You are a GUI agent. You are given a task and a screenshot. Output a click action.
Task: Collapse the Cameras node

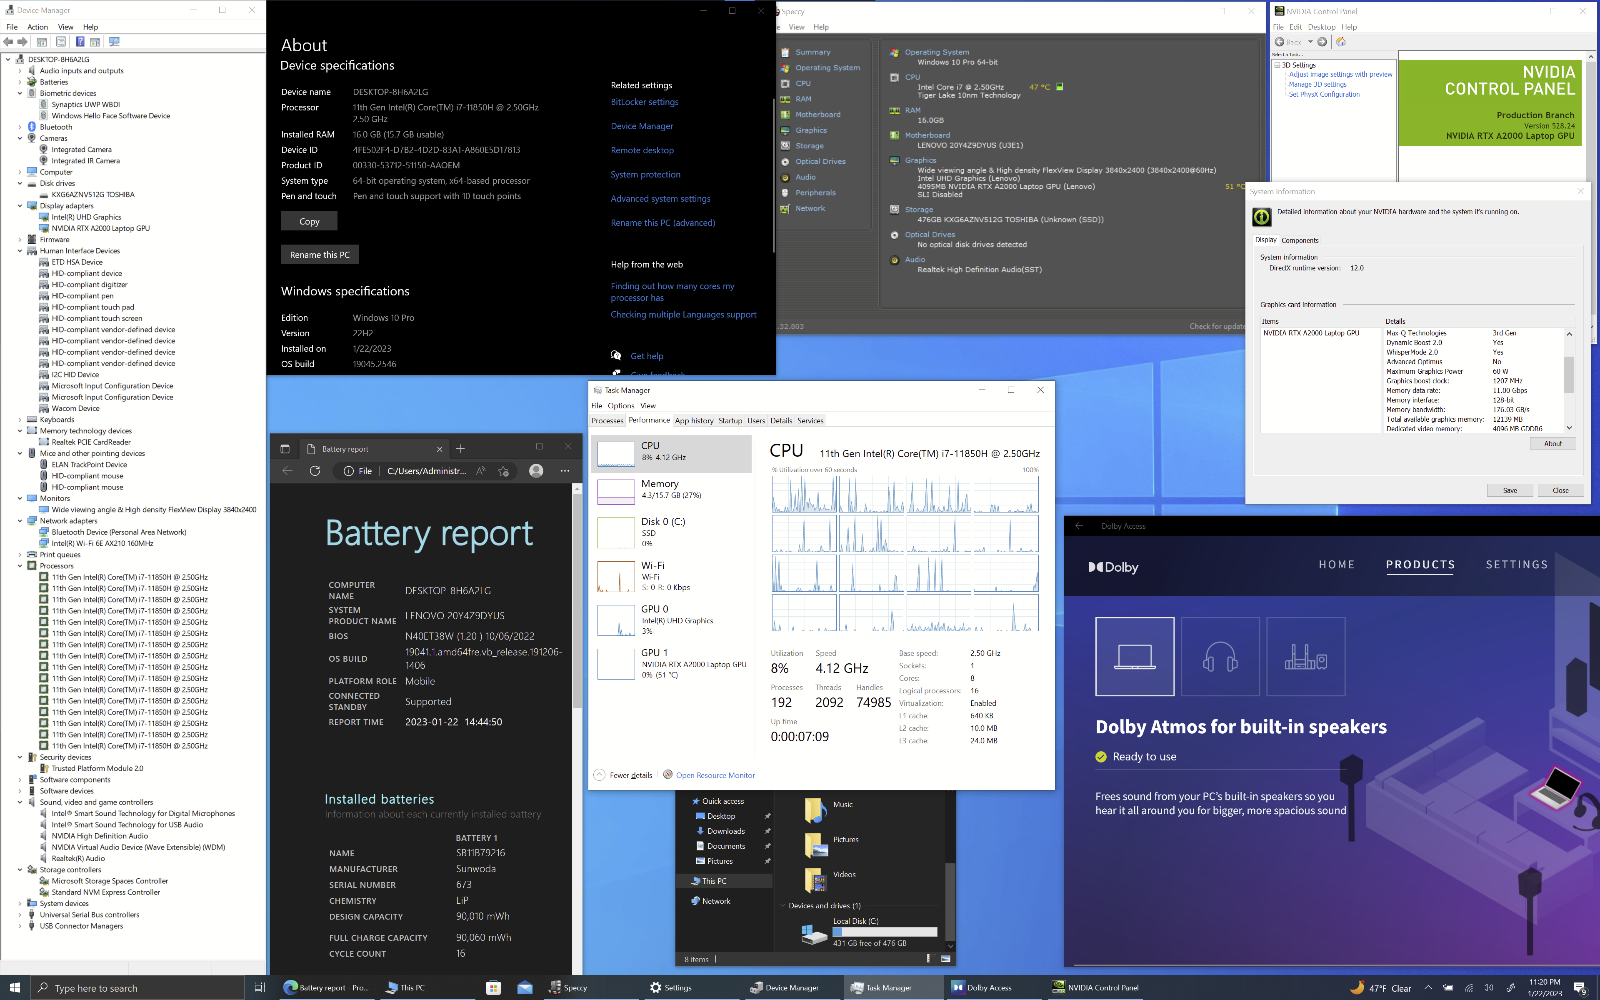tap(19, 138)
